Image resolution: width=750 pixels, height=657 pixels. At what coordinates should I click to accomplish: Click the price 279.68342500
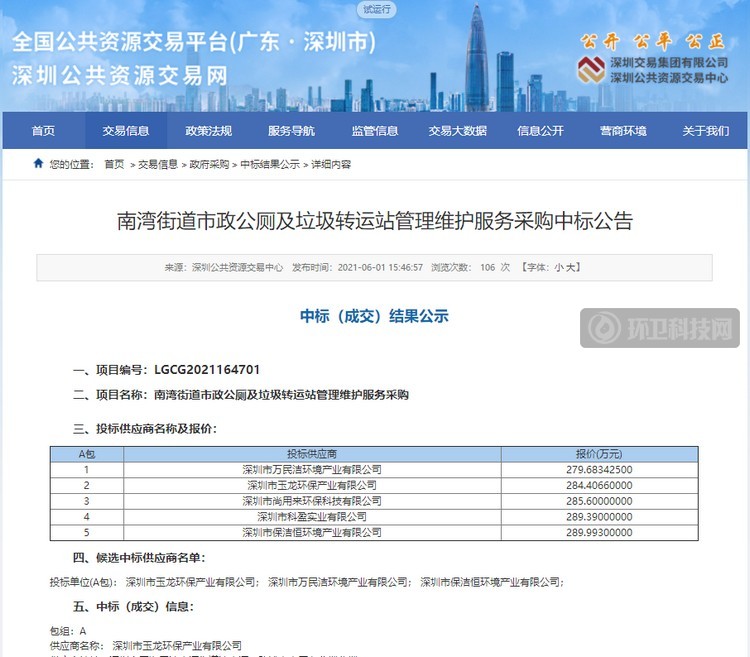coord(599,470)
